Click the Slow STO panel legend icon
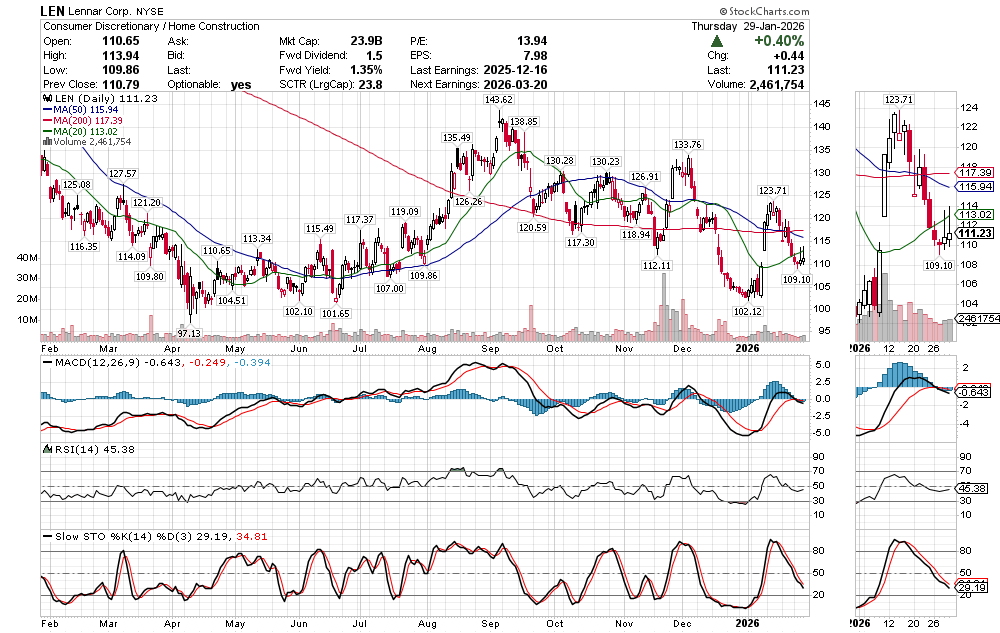The image size is (1000, 633). tap(44, 536)
